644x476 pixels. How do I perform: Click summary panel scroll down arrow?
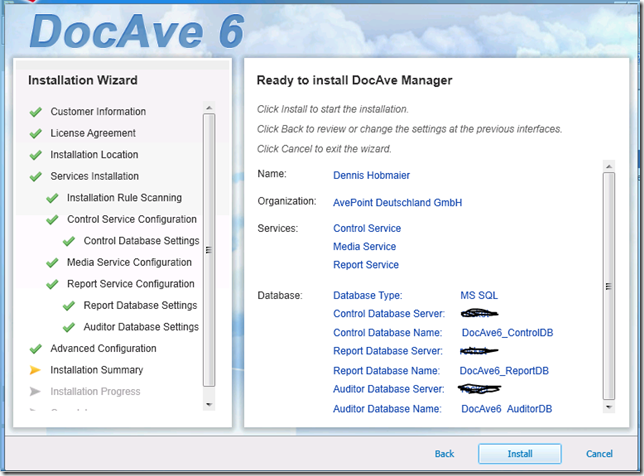click(609, 407)
